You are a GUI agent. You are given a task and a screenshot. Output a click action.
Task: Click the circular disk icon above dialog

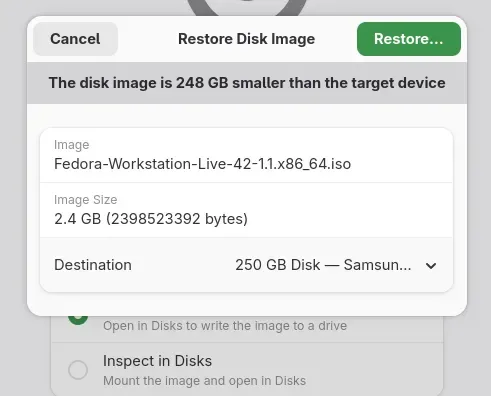(x=247, y=7)
